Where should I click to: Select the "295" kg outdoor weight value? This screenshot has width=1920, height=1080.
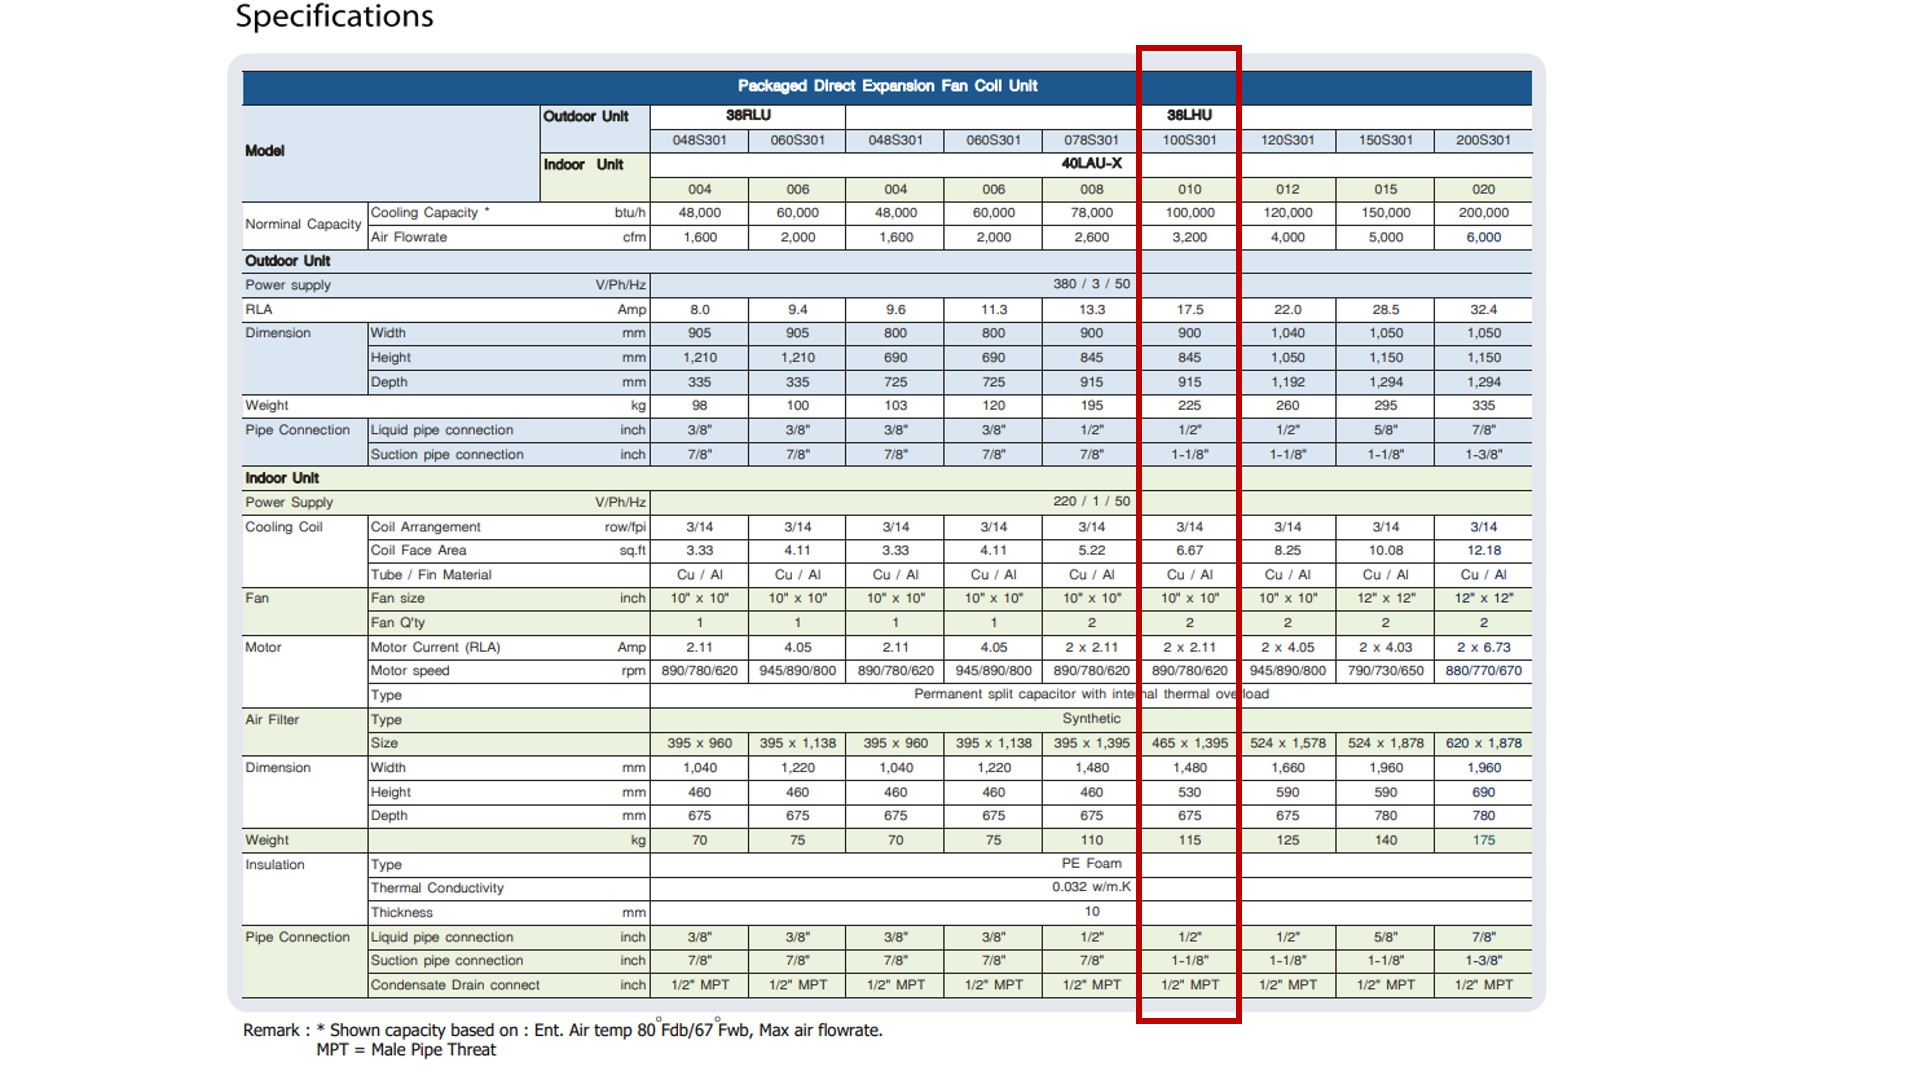click(1385, 405)
